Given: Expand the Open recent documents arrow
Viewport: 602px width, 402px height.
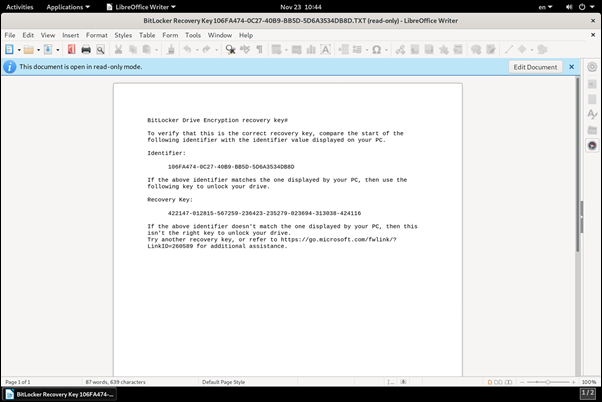Looking at the screenshot, I should (x=38, y=50).
